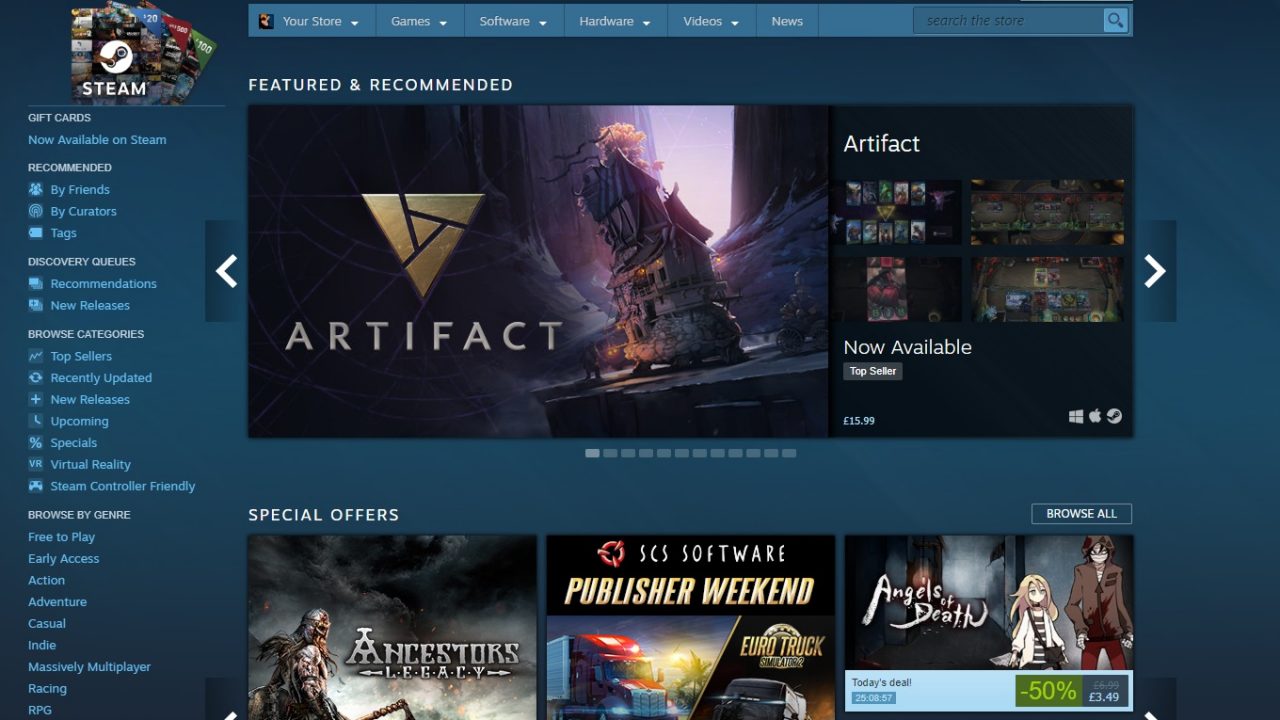
Task: Expand the Games dropdown menu
Action: click(419, 21)
